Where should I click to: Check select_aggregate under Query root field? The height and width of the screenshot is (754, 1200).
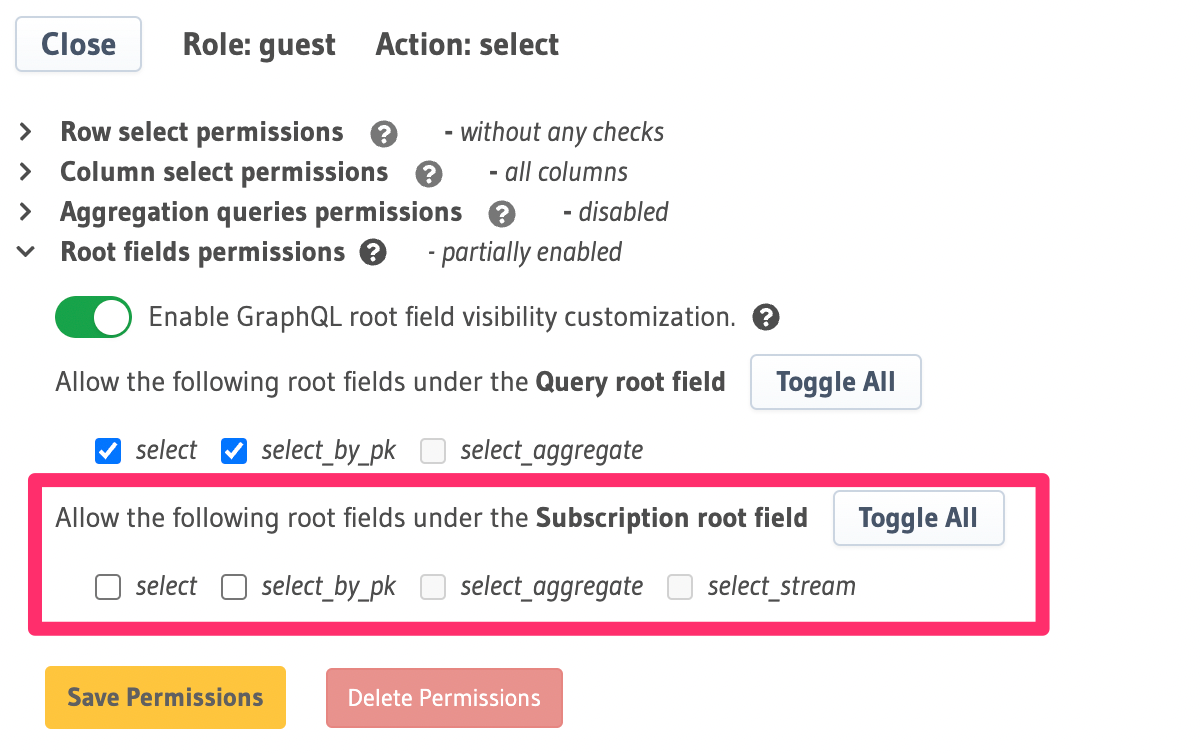point(433,451)
